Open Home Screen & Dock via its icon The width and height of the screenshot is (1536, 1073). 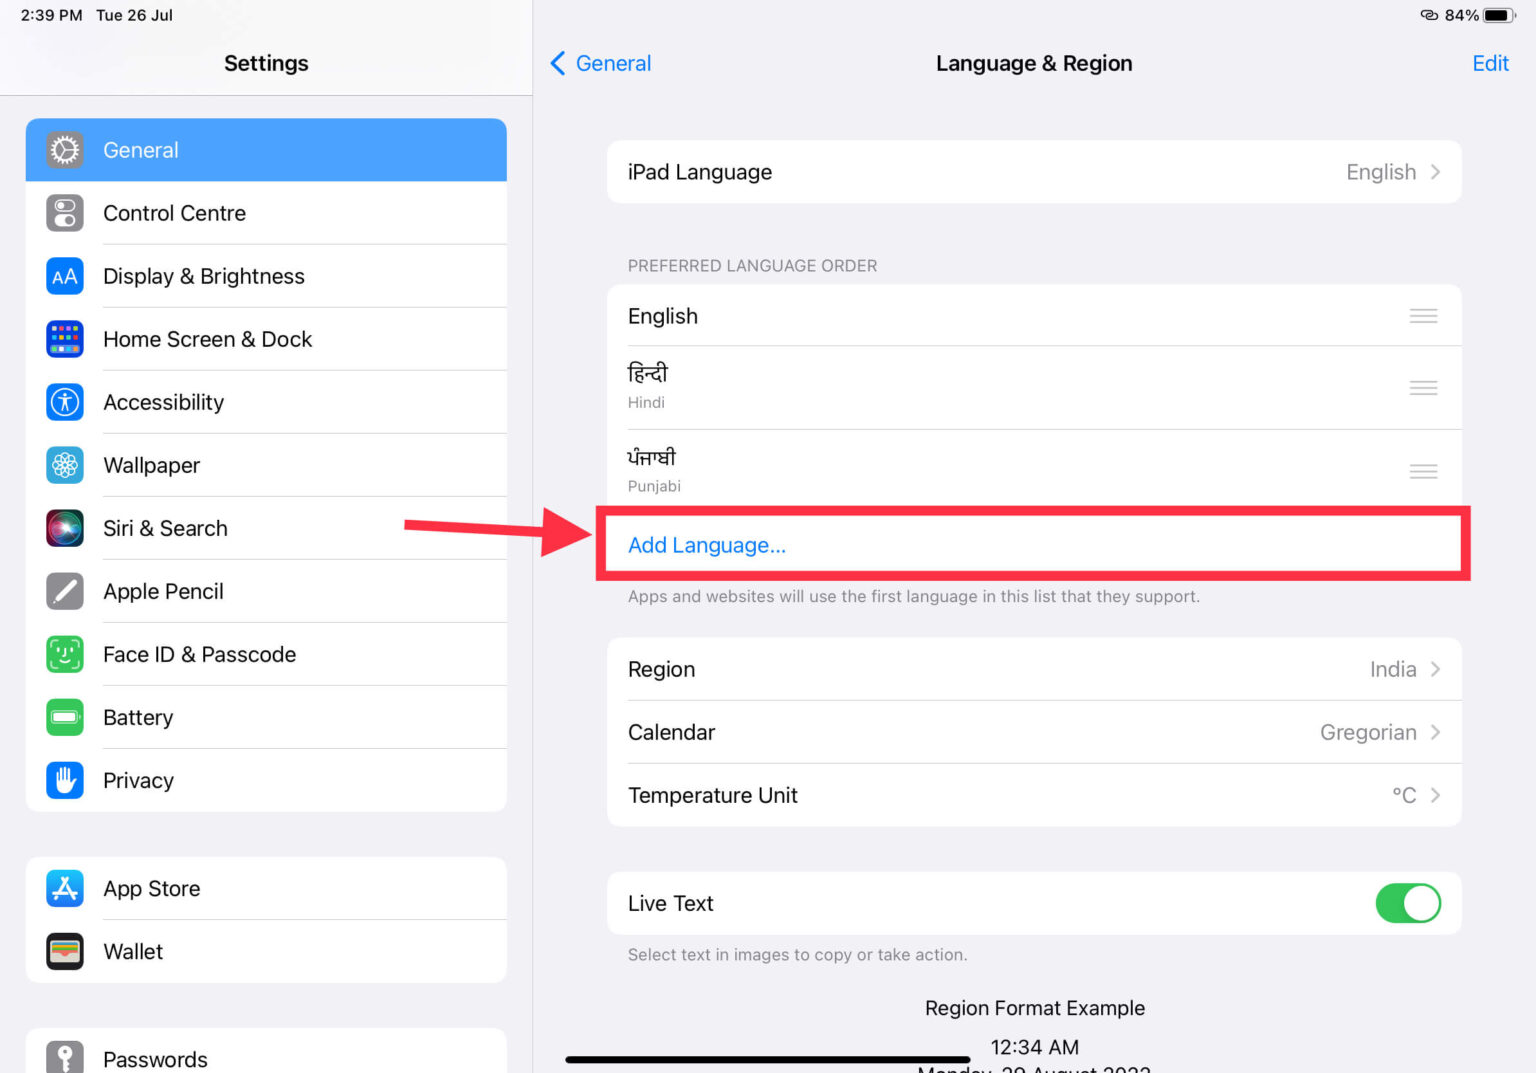pos(64,339)
